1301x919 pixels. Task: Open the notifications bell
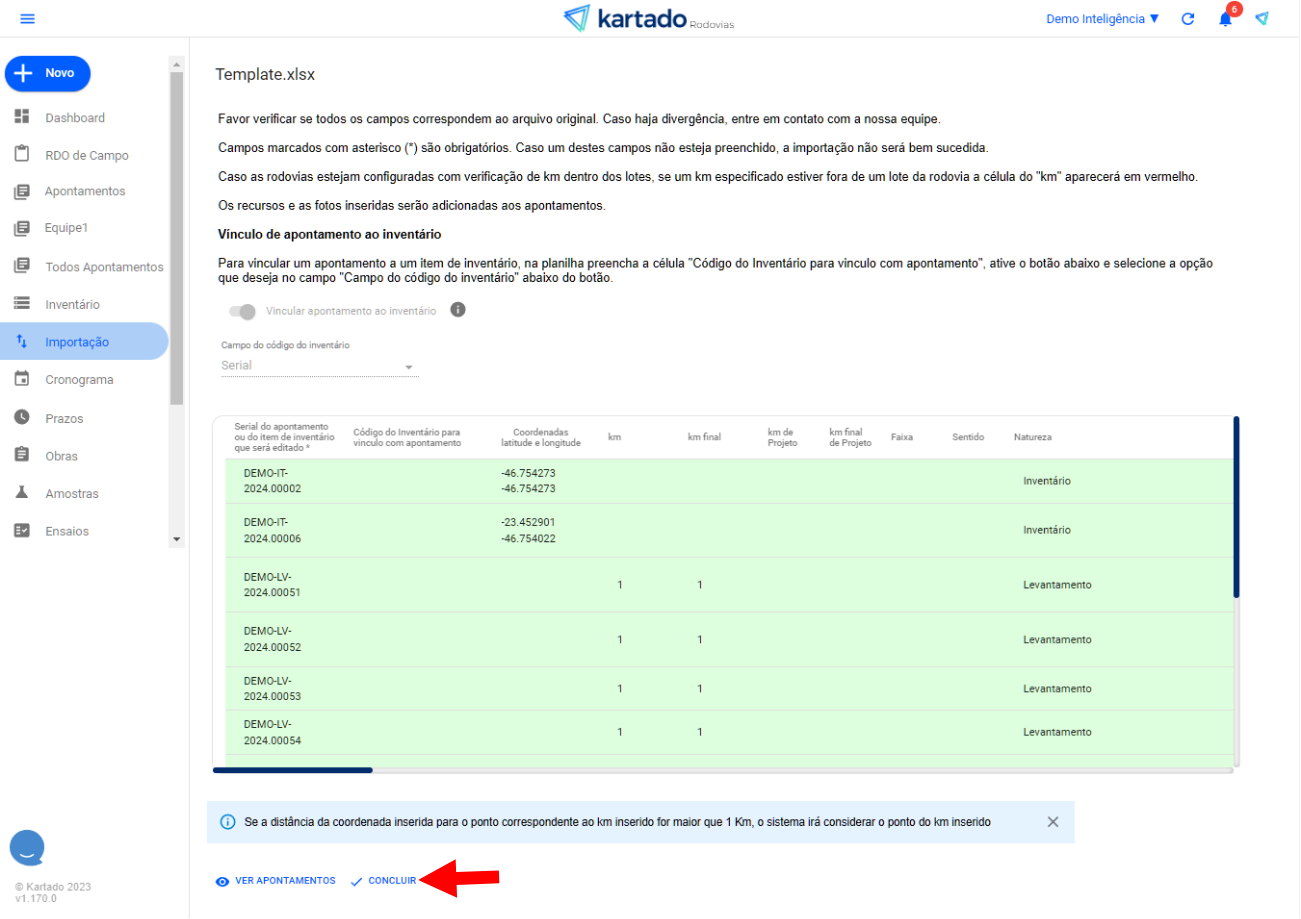(1225, 19)
